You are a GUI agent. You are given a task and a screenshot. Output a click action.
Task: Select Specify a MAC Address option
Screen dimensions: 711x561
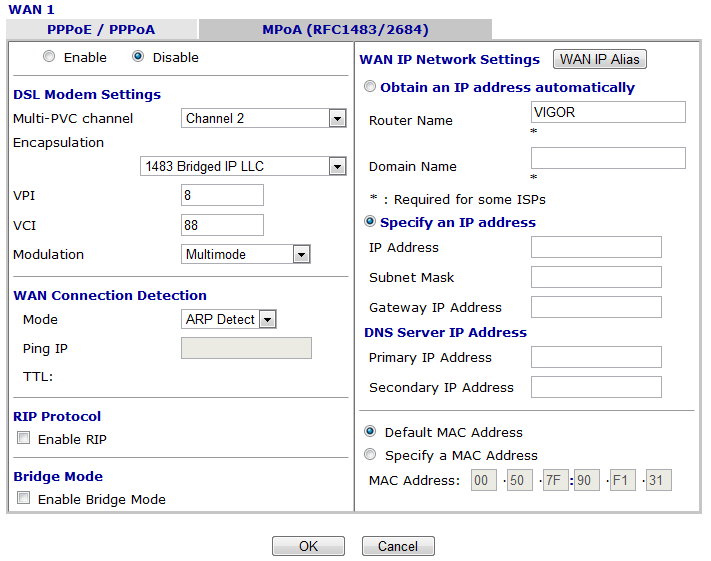point(371,455)
